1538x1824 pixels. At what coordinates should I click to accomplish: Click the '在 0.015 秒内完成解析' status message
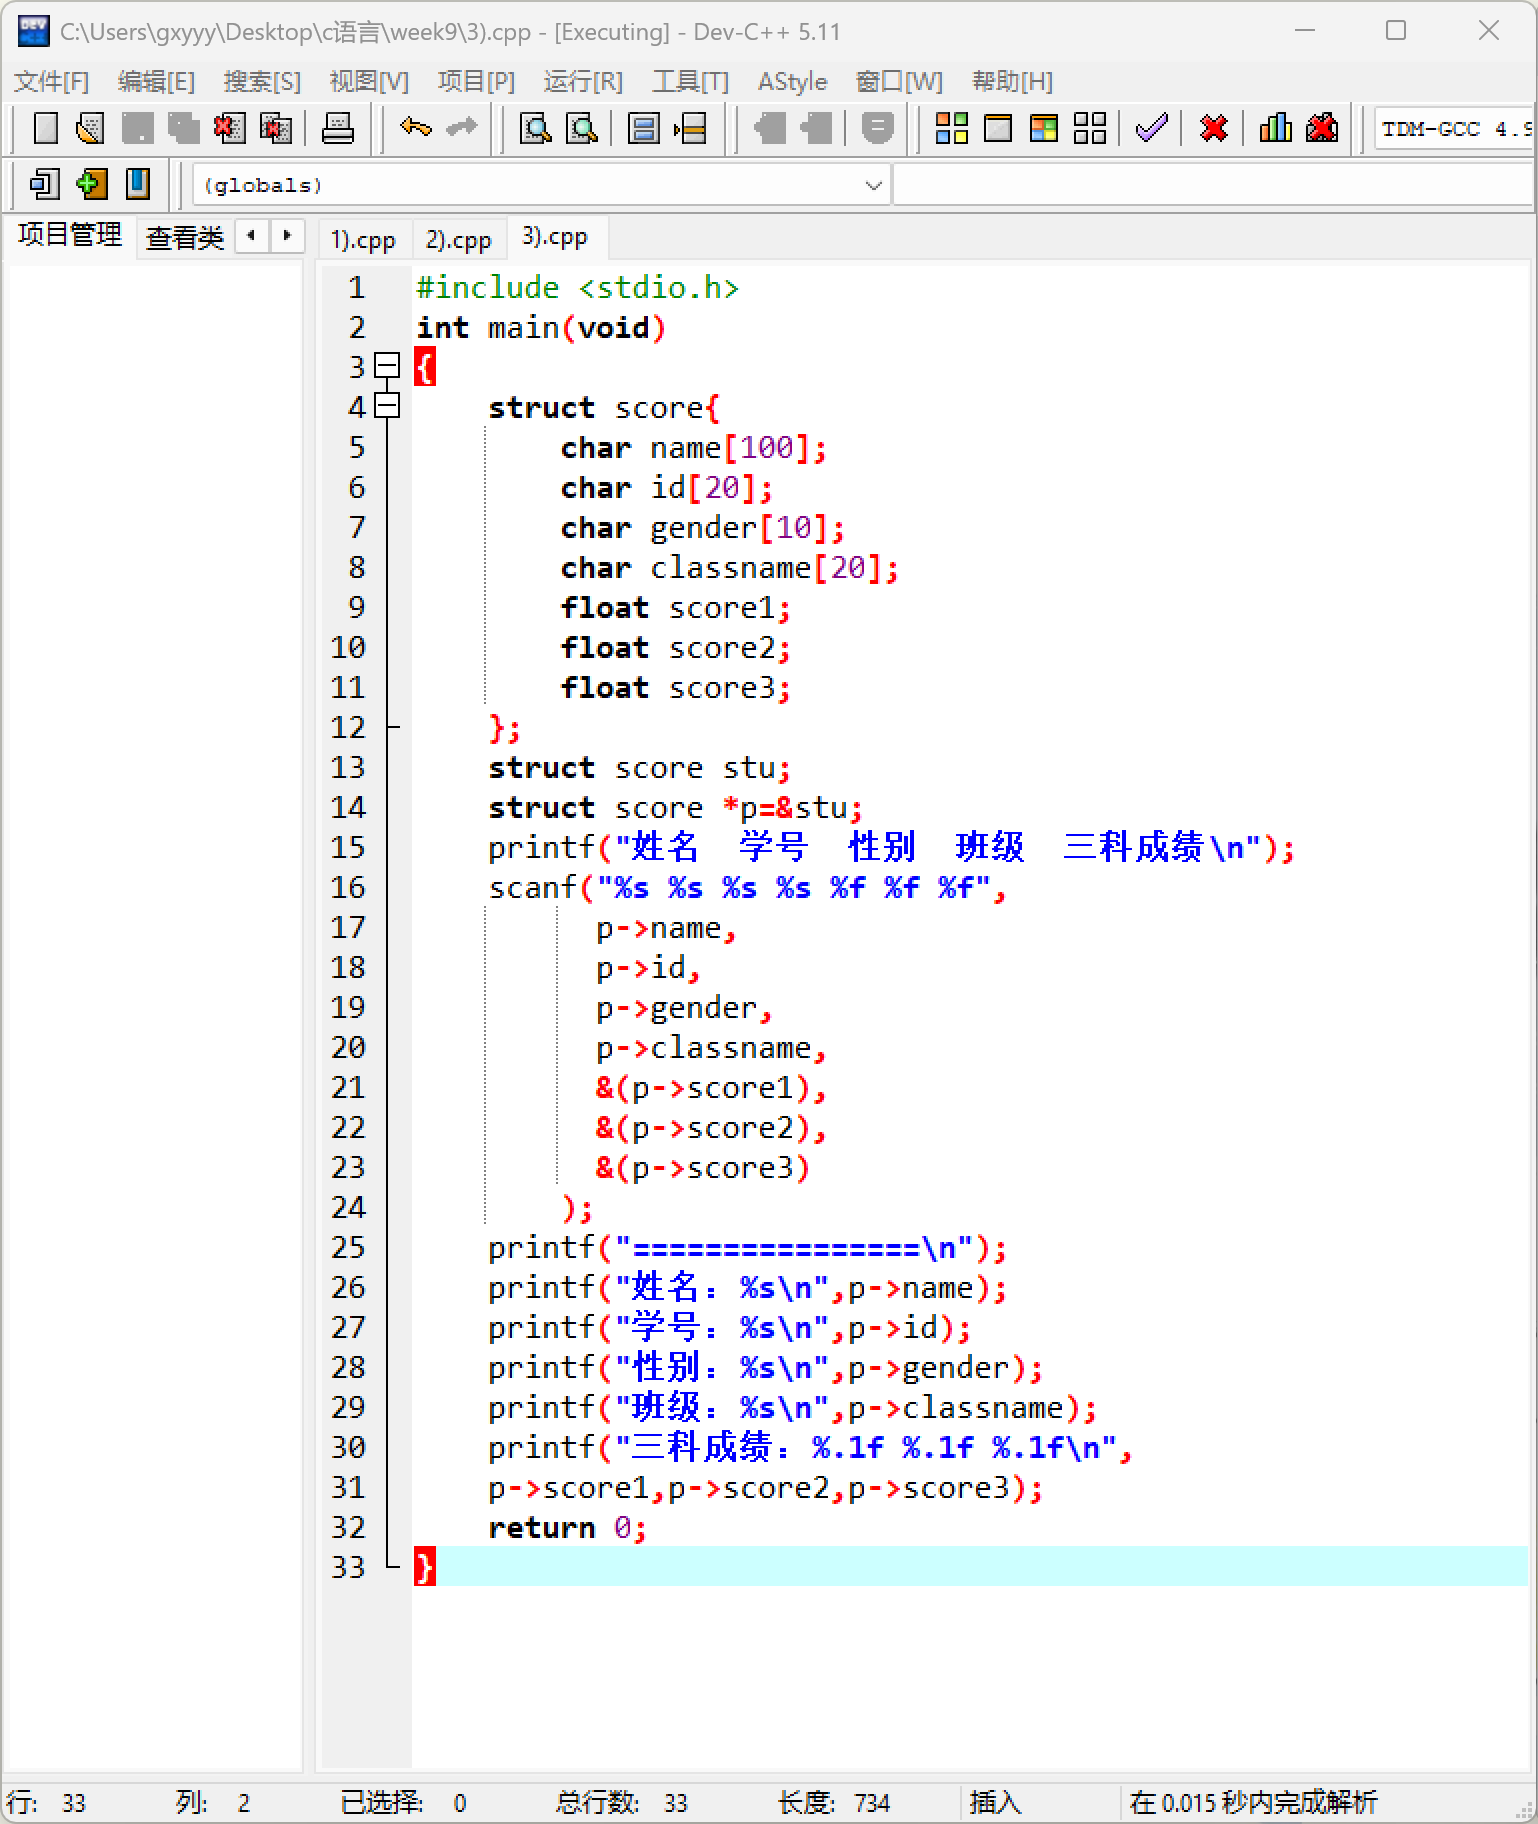tap(1253, 1803)
